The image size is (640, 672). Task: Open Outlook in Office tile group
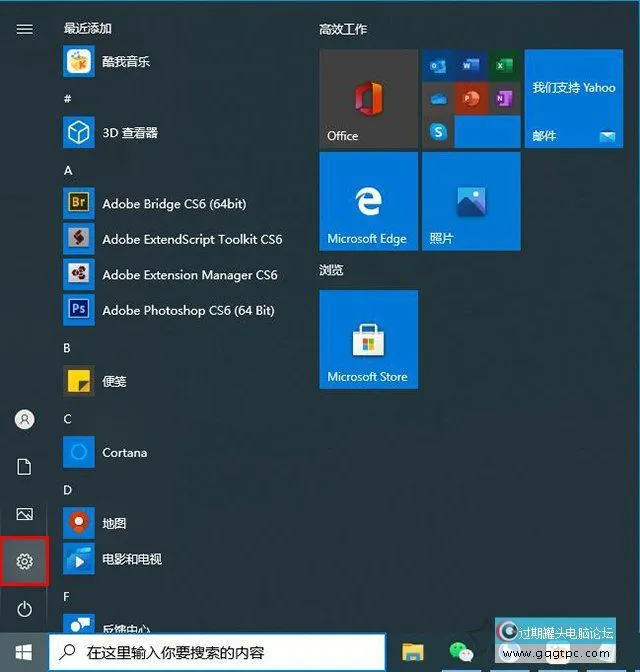point(438,66)
